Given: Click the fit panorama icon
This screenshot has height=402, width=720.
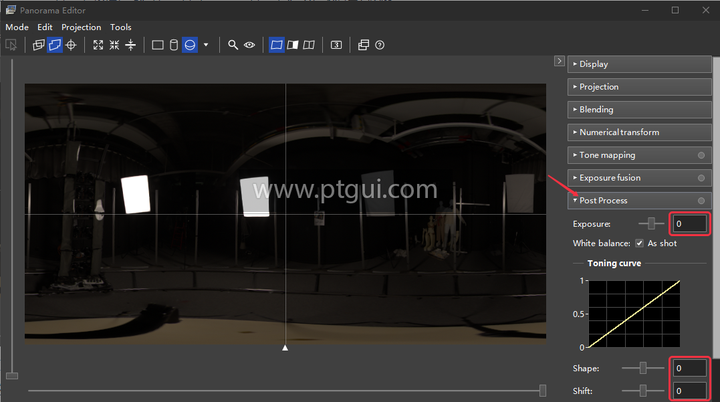Looking at the screenshot, I should coord(98,45).
